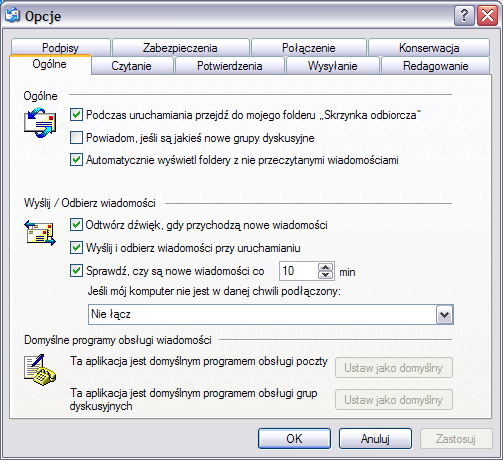Switch to the Zabezpieczenia tab

click(181, 48)
